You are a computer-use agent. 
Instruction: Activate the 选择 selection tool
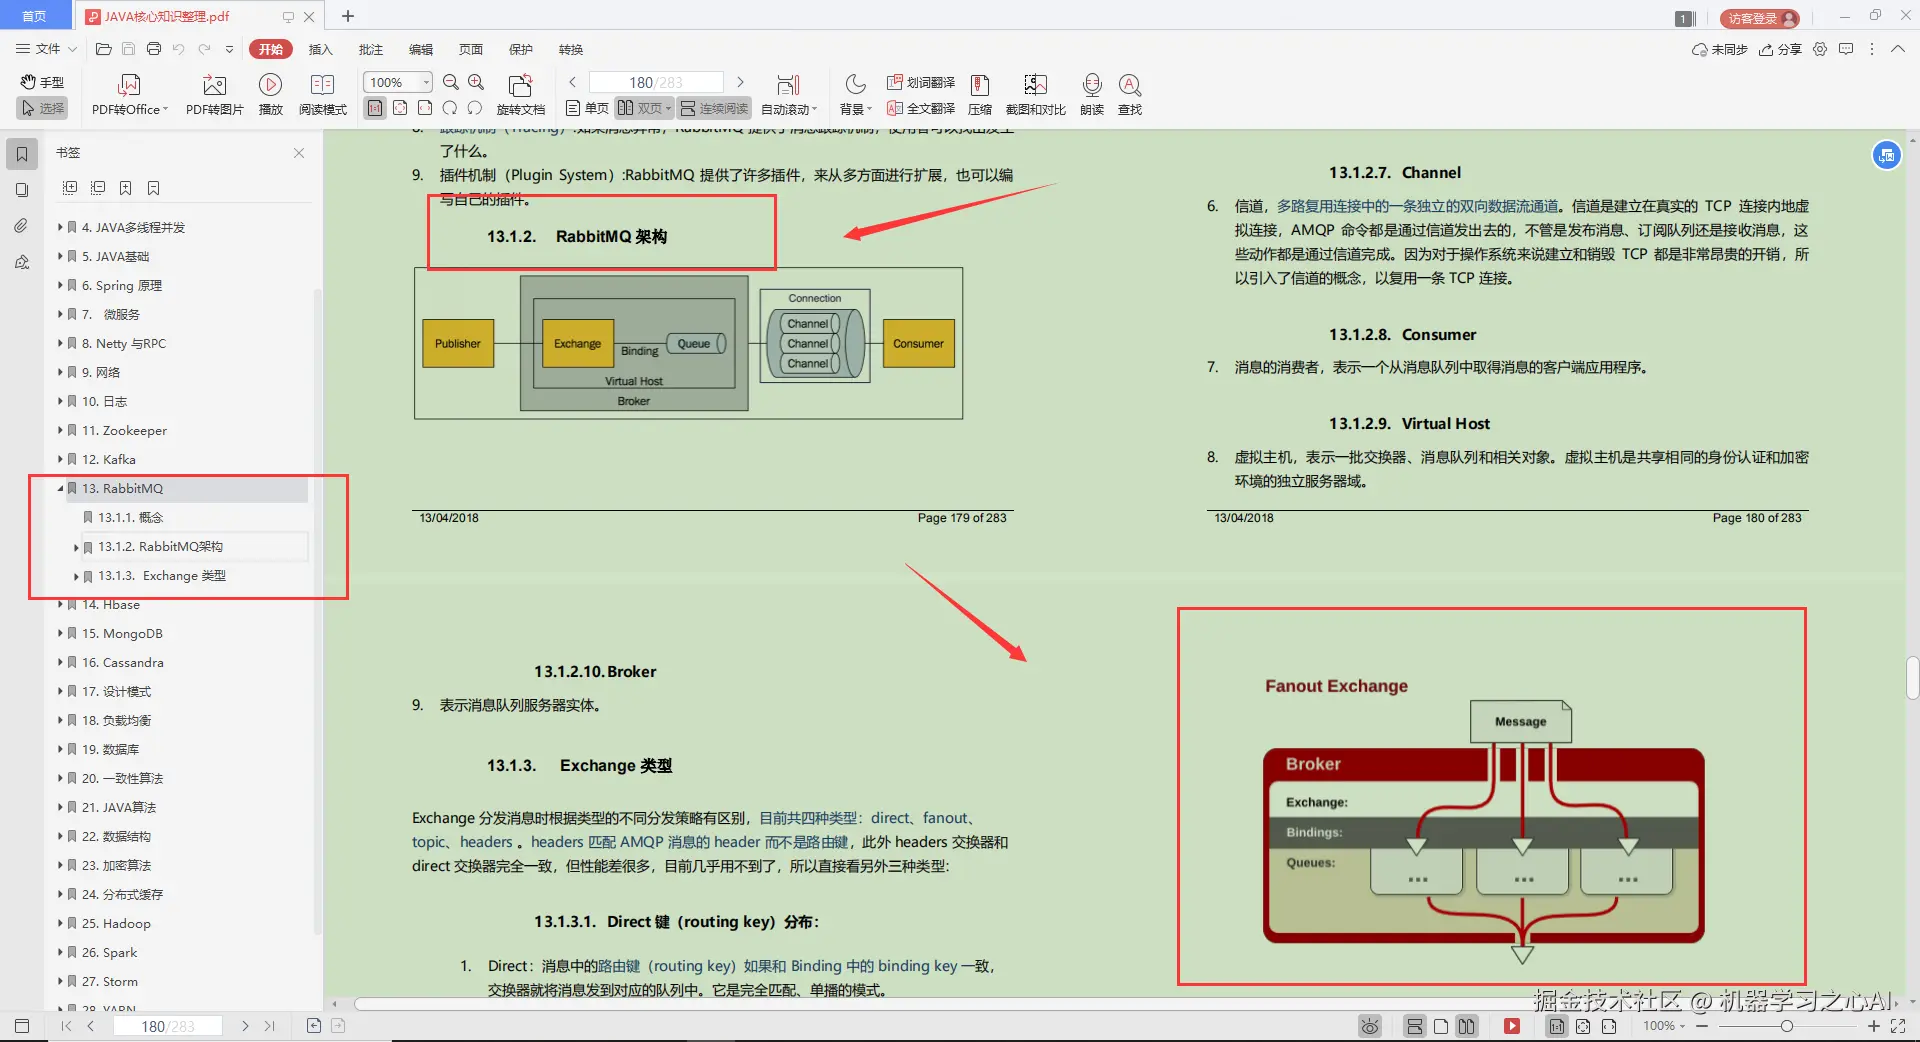[x=42, y=108]
